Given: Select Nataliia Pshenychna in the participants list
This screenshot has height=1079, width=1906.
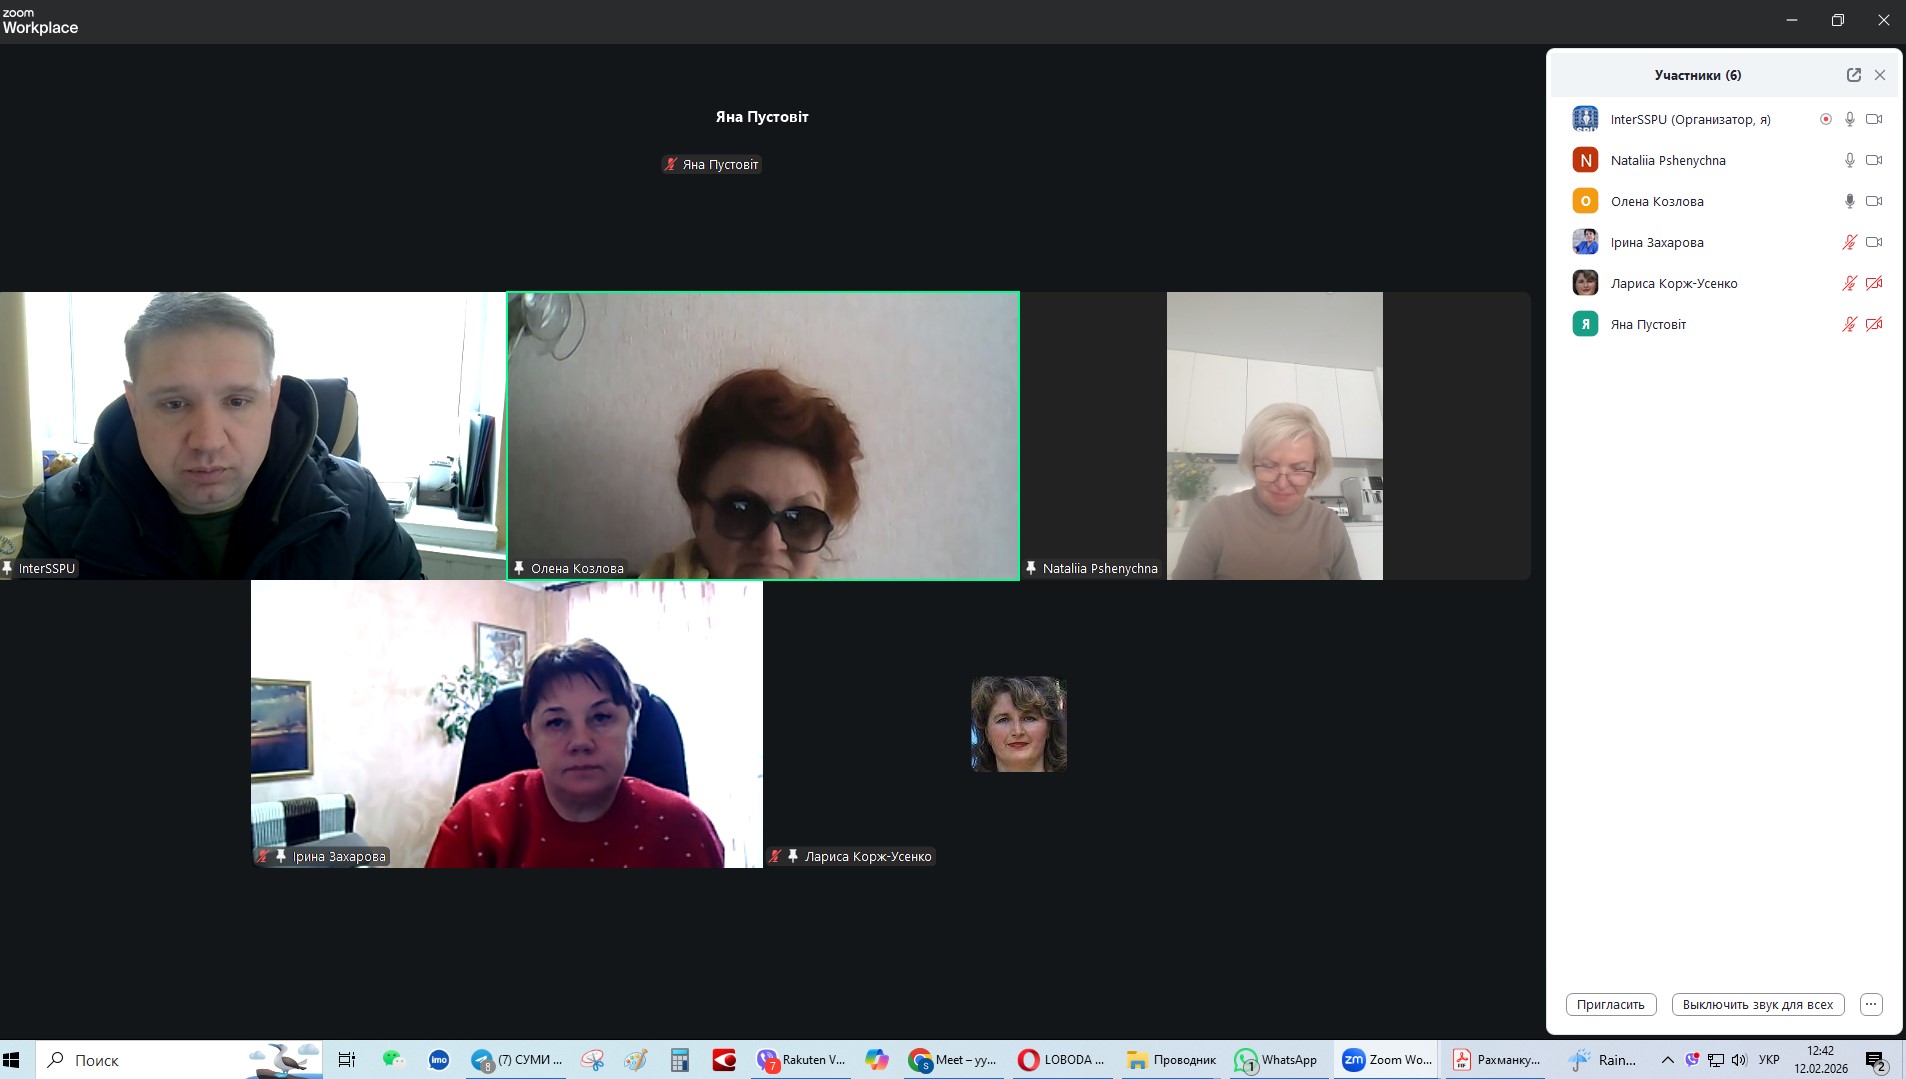Looking at the screenshot, I should [x=1667, y=160].
